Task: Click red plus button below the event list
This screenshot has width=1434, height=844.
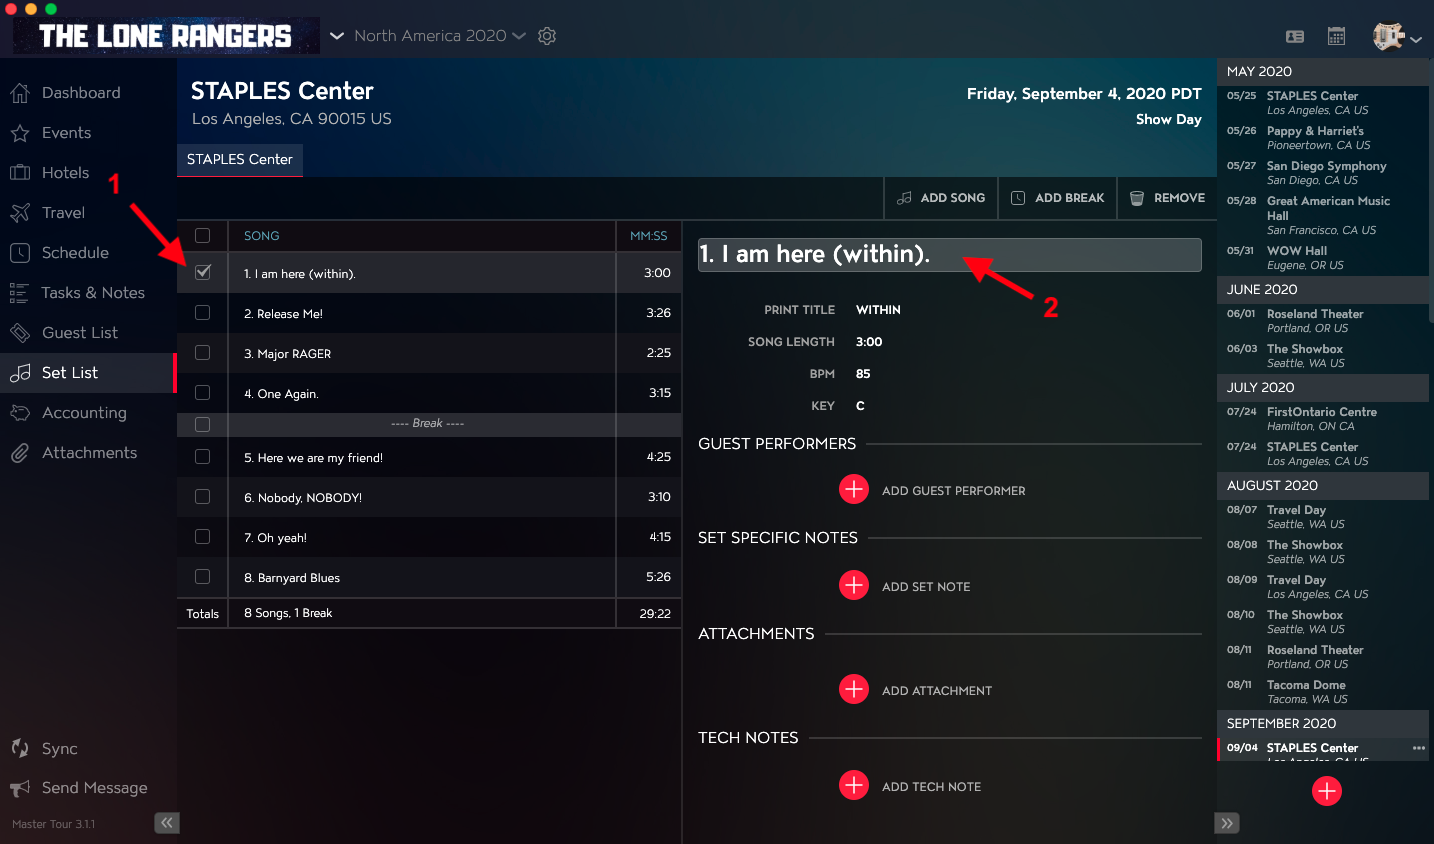Action: tap(1327, 791)
